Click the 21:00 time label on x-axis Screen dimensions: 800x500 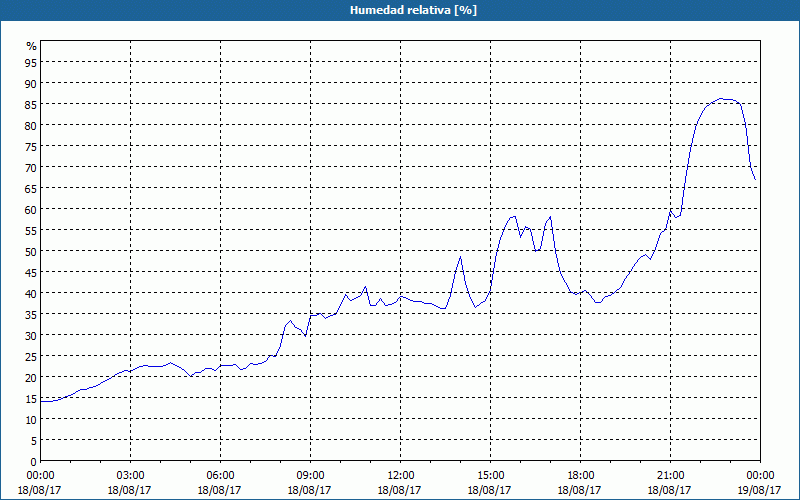(x=670, y=475)
